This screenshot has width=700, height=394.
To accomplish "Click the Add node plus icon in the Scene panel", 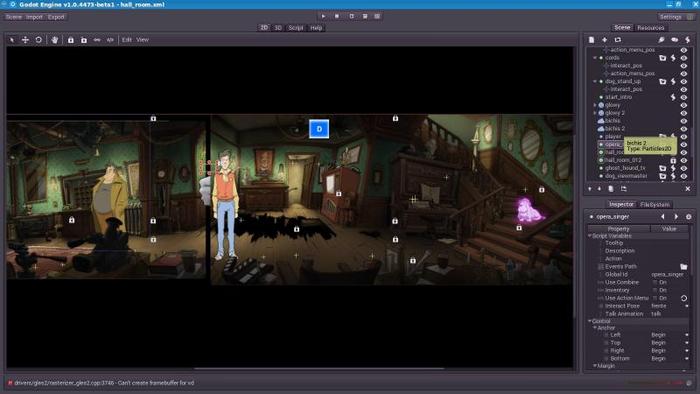I will 604,40.
